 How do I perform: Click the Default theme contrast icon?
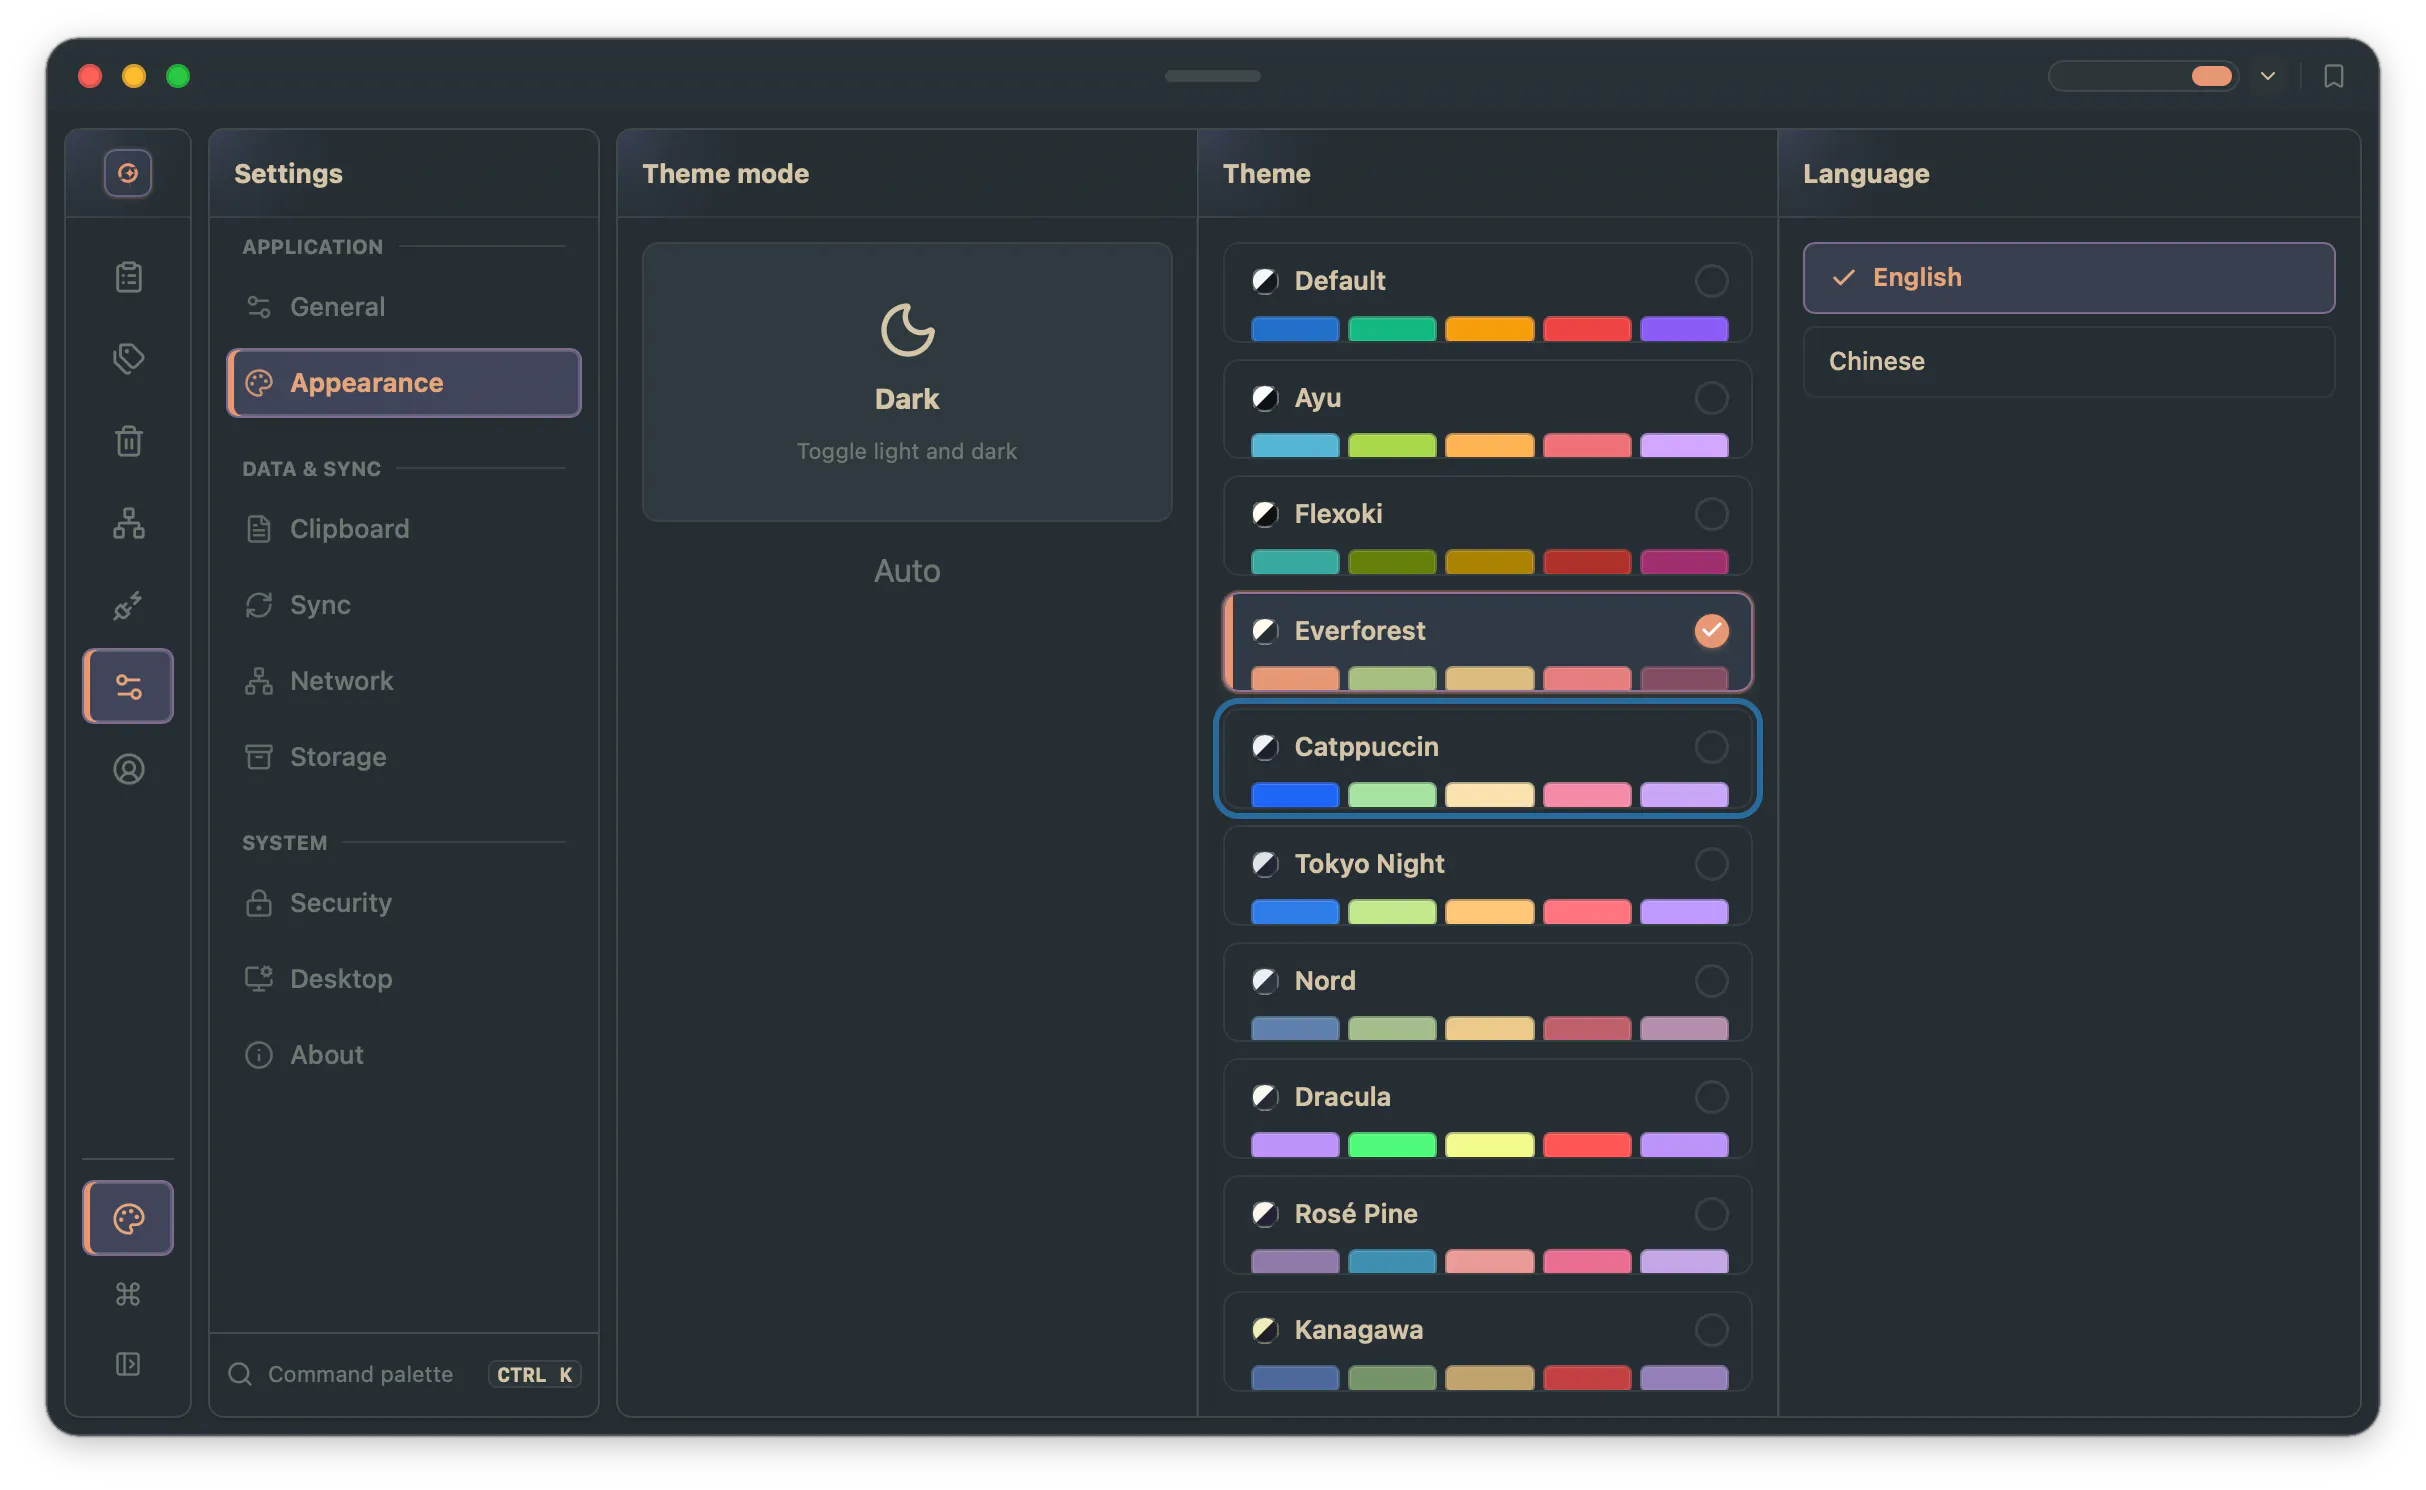(1265, 281)
